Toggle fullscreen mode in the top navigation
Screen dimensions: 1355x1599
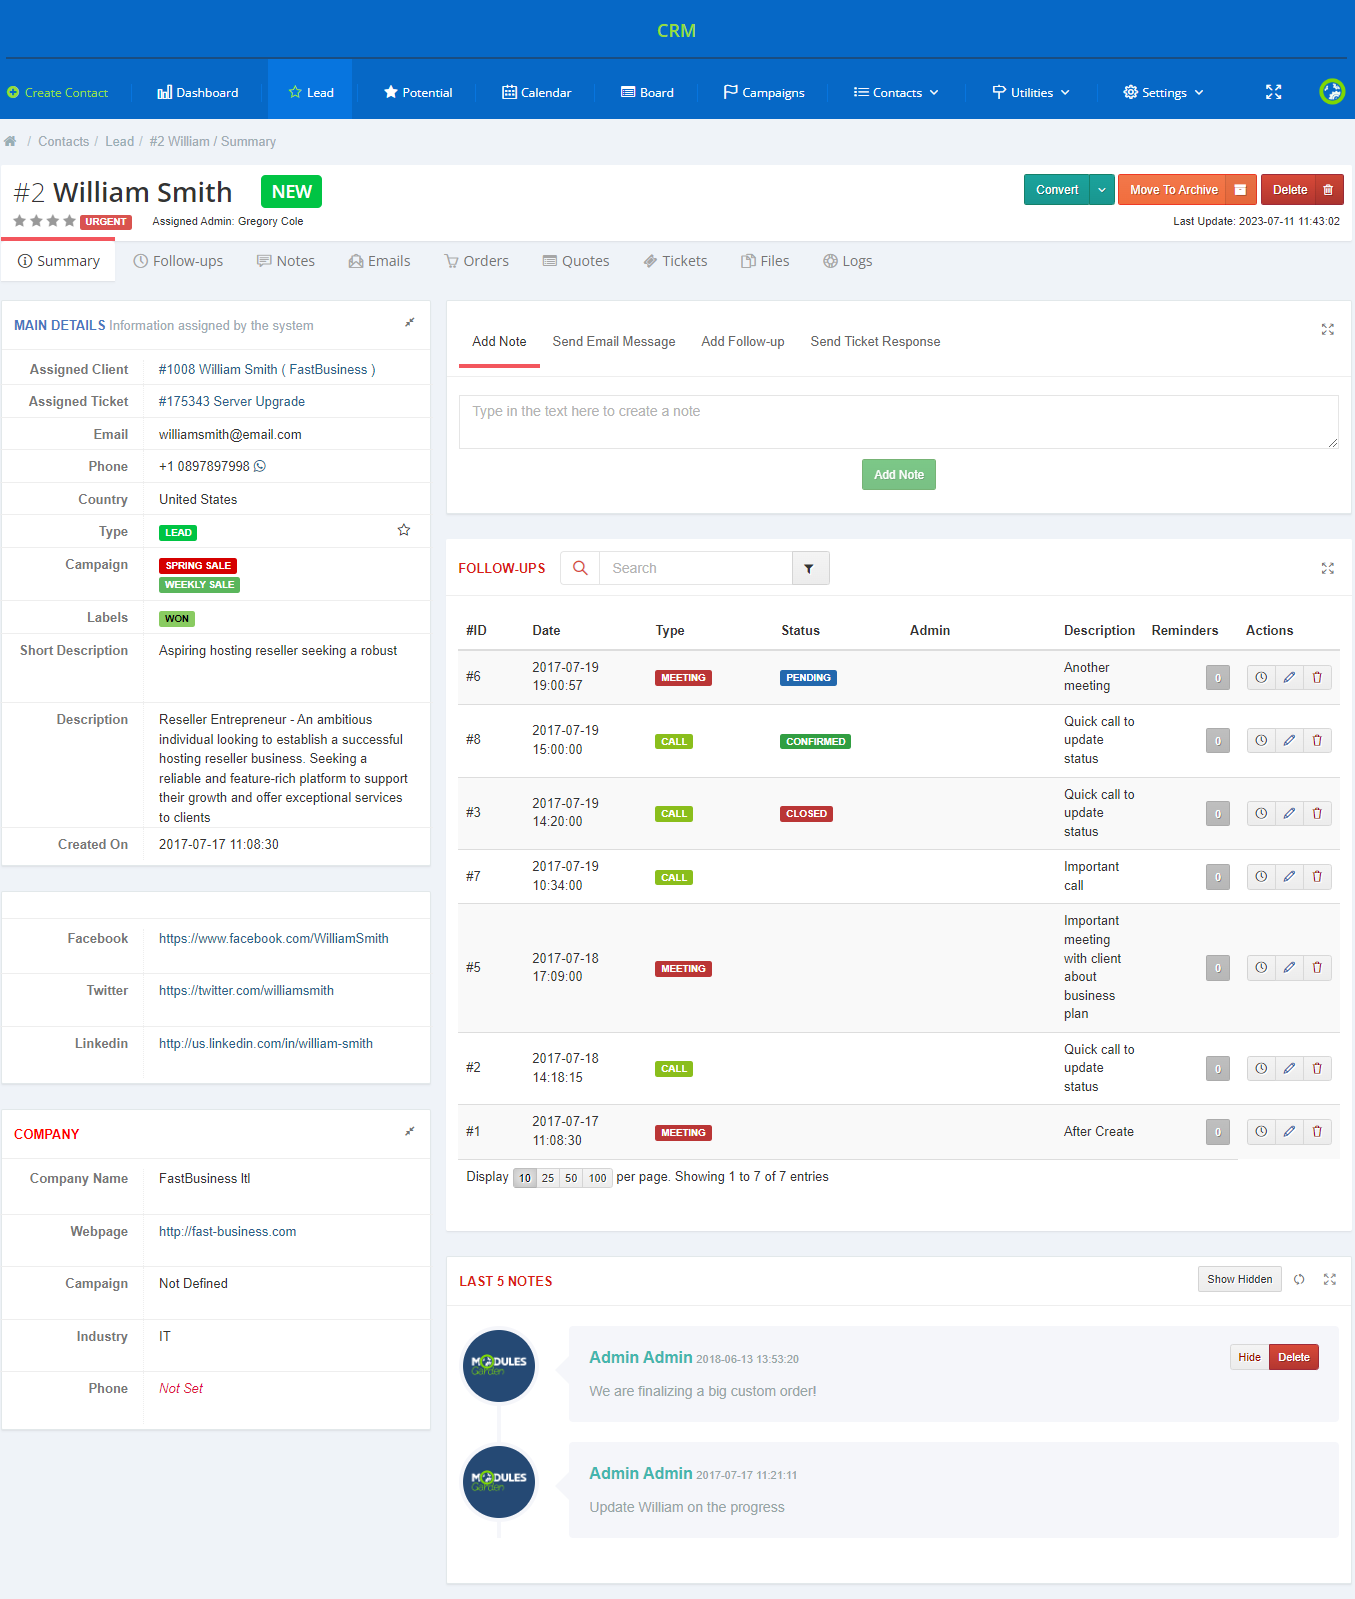[1273, 92]
